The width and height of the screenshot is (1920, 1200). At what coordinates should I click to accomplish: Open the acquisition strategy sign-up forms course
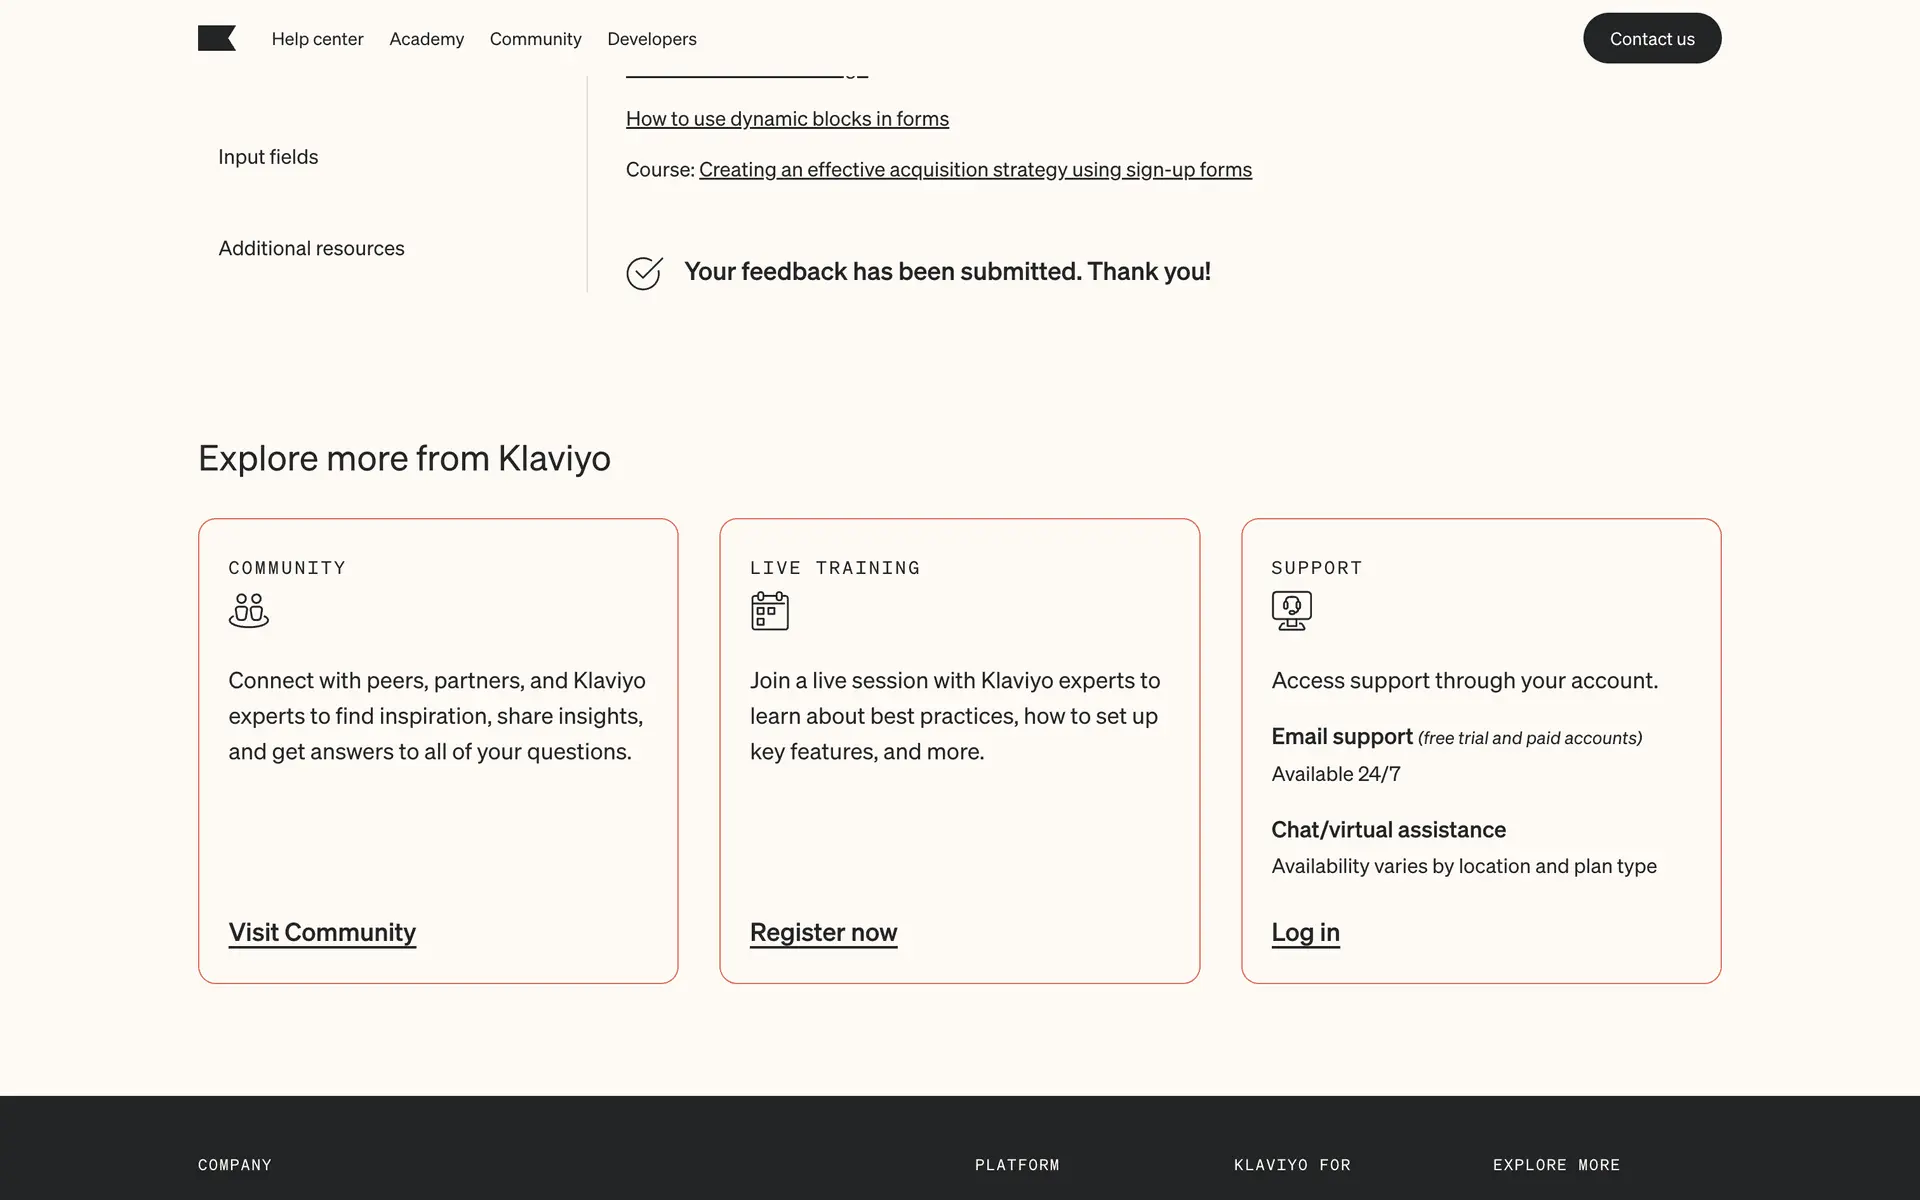click(975, 170)
